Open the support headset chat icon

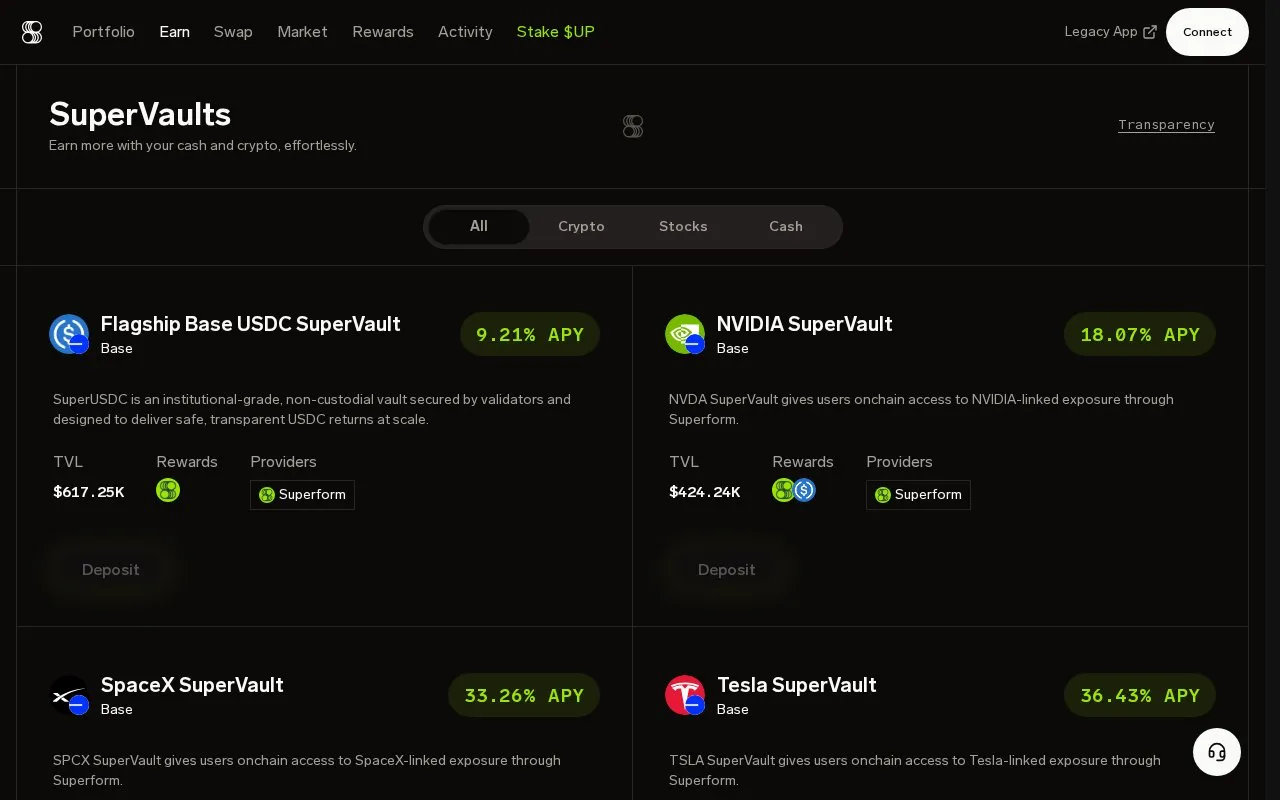pos(1217,752)
